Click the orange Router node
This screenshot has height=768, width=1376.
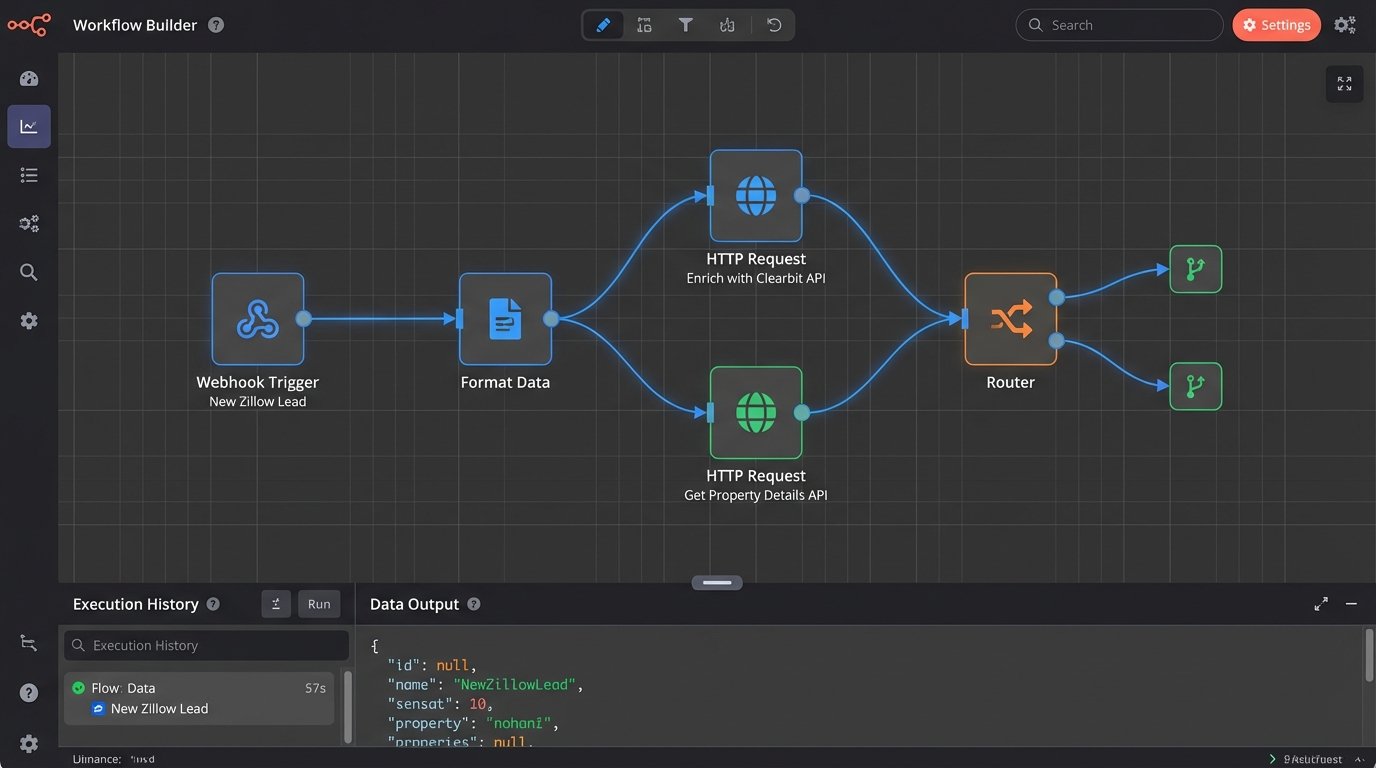pos(1010,319)
